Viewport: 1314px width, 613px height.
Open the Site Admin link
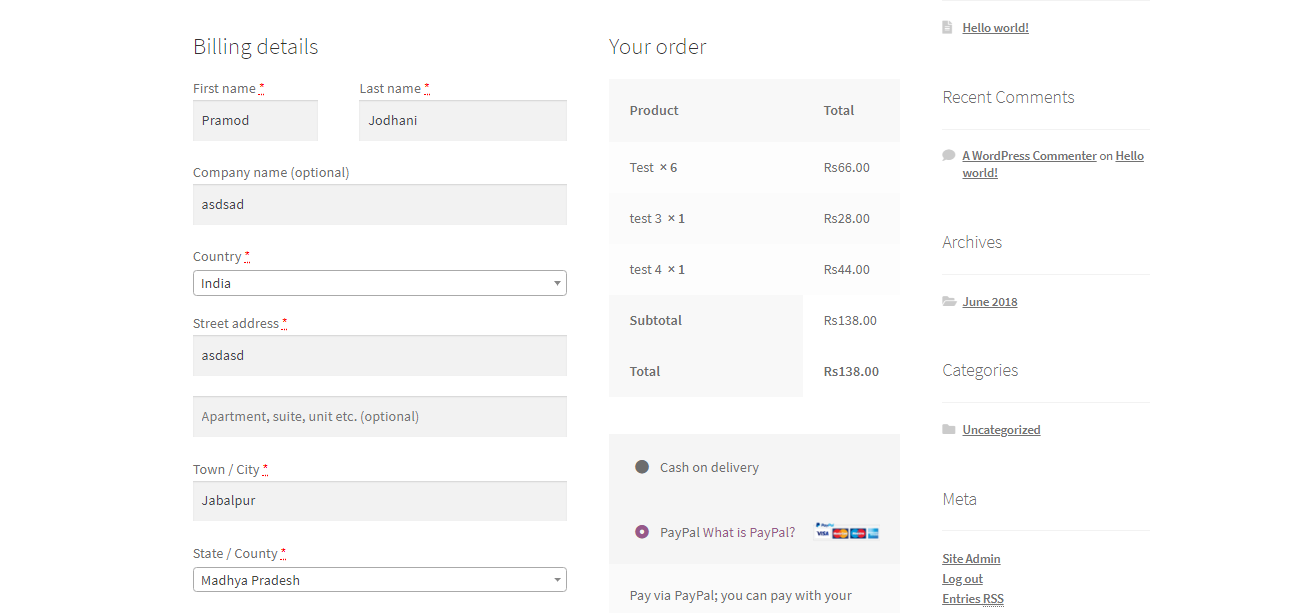click(971, 559)
